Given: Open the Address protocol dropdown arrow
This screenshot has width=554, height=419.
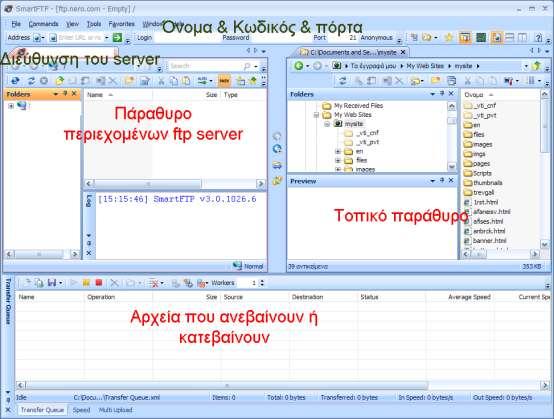Looking at the screenshot, I should tap(43, 37).
